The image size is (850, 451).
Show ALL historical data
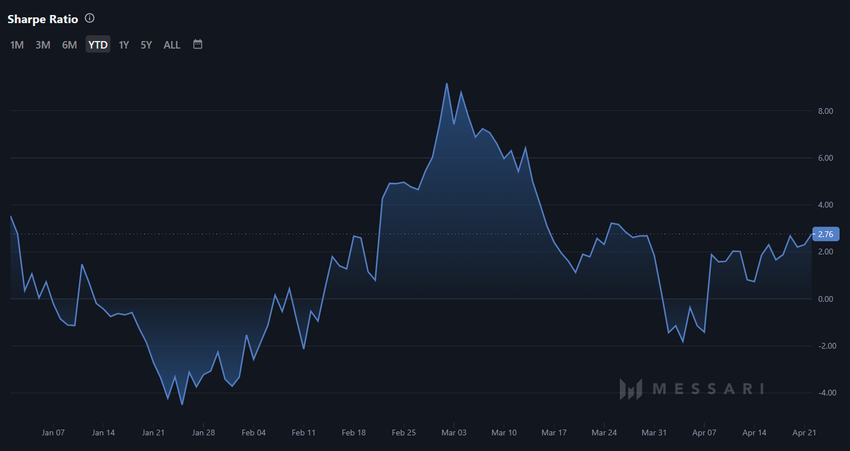(x=172, y=45)
